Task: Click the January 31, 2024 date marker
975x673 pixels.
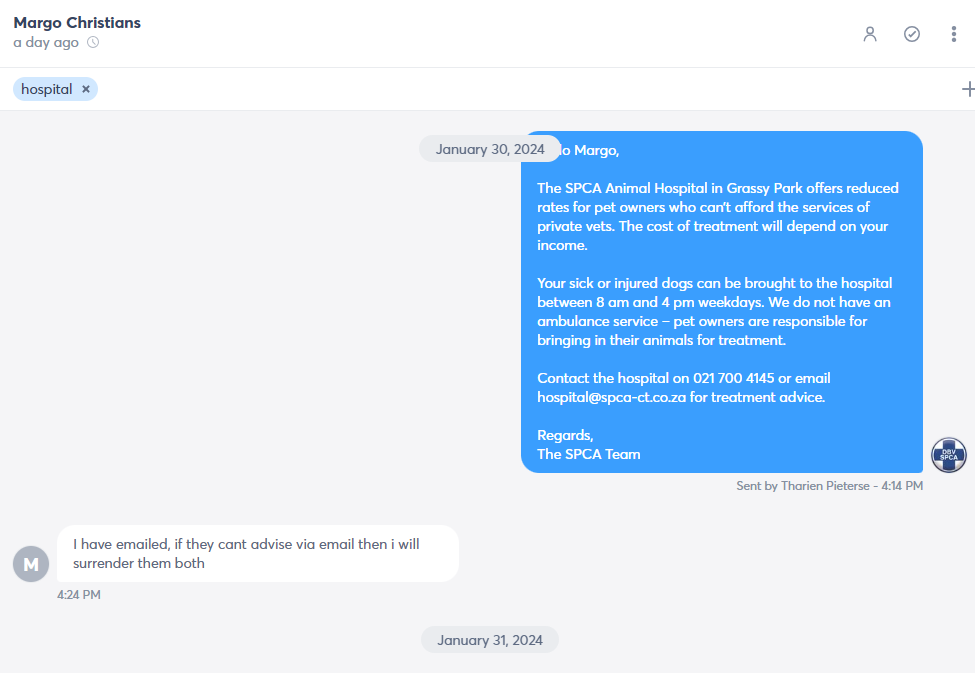Action: tap(489, 640)
